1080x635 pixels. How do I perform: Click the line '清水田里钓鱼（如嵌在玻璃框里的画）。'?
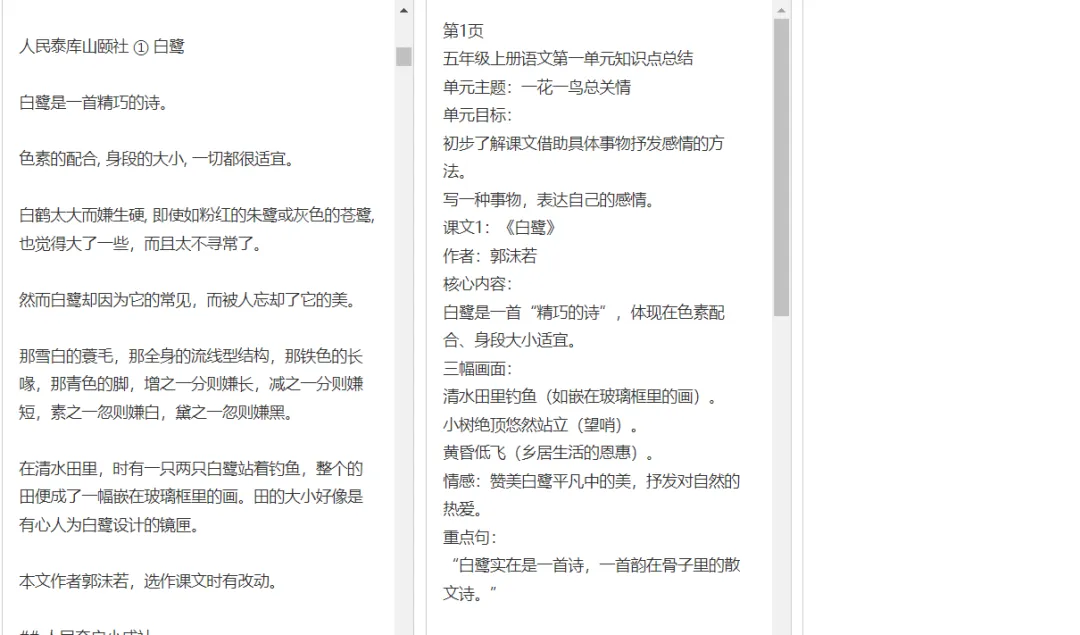581,397
